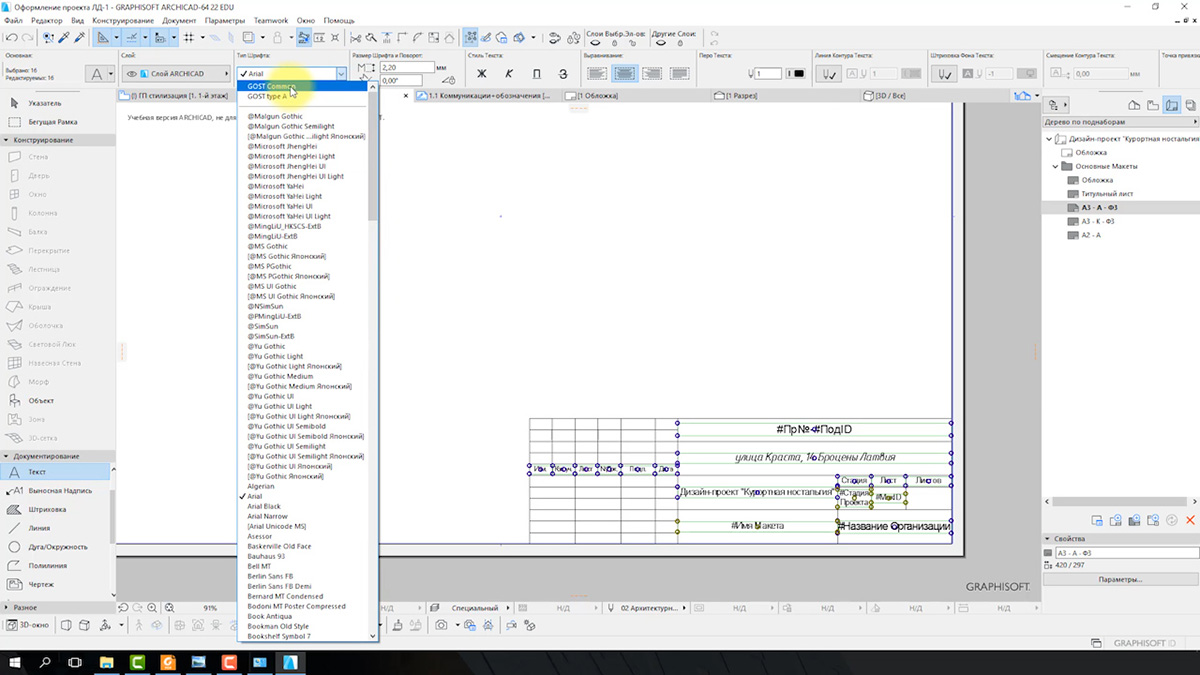Select the Штриховка tool
This screenshot has height=675, width=1200.
click(45, 509)
